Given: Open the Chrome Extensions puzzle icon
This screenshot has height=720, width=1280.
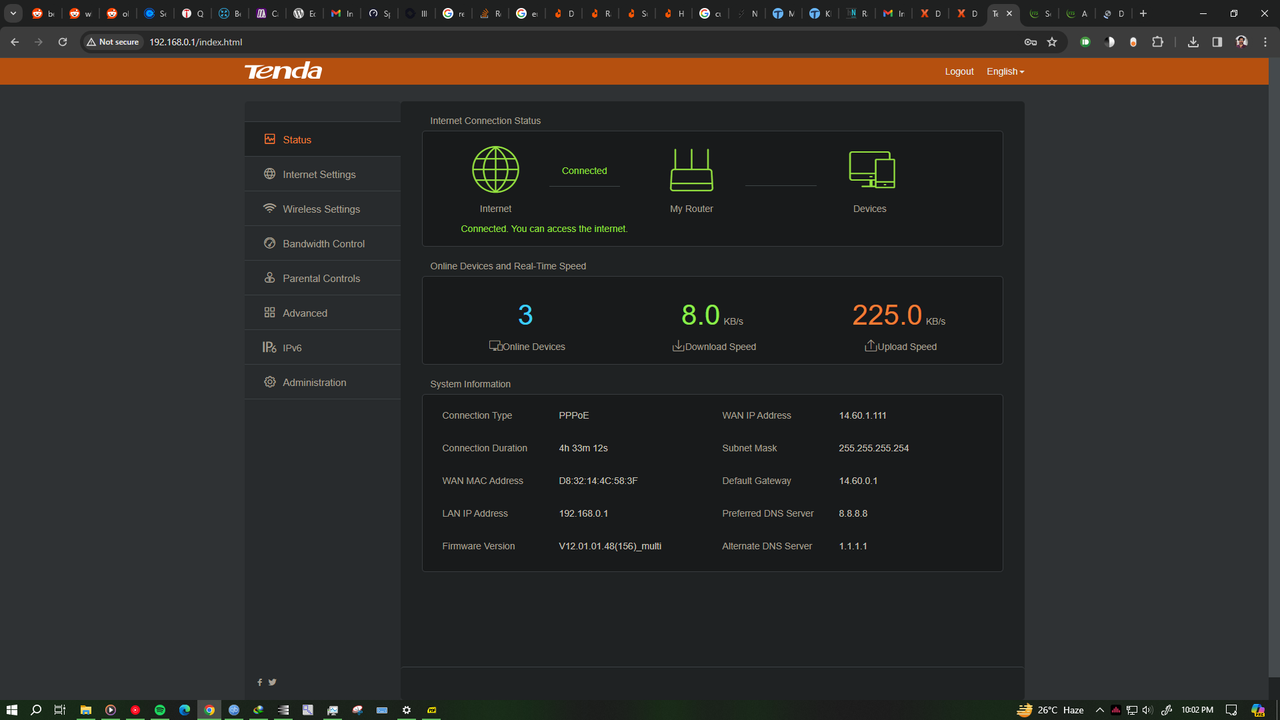Looking at the screenshot, I should (x=1157, y=42).
